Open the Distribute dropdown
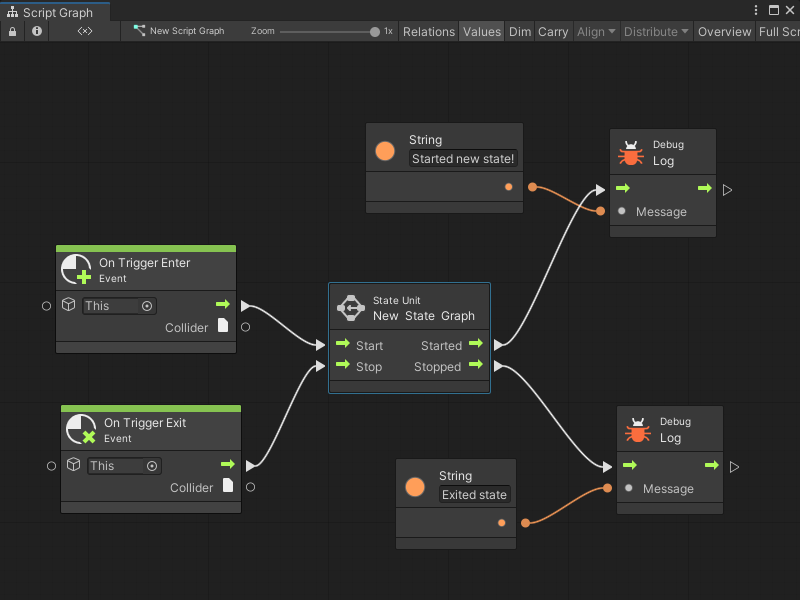This screenshot has height=600, width=800. (x=655, y=31)
